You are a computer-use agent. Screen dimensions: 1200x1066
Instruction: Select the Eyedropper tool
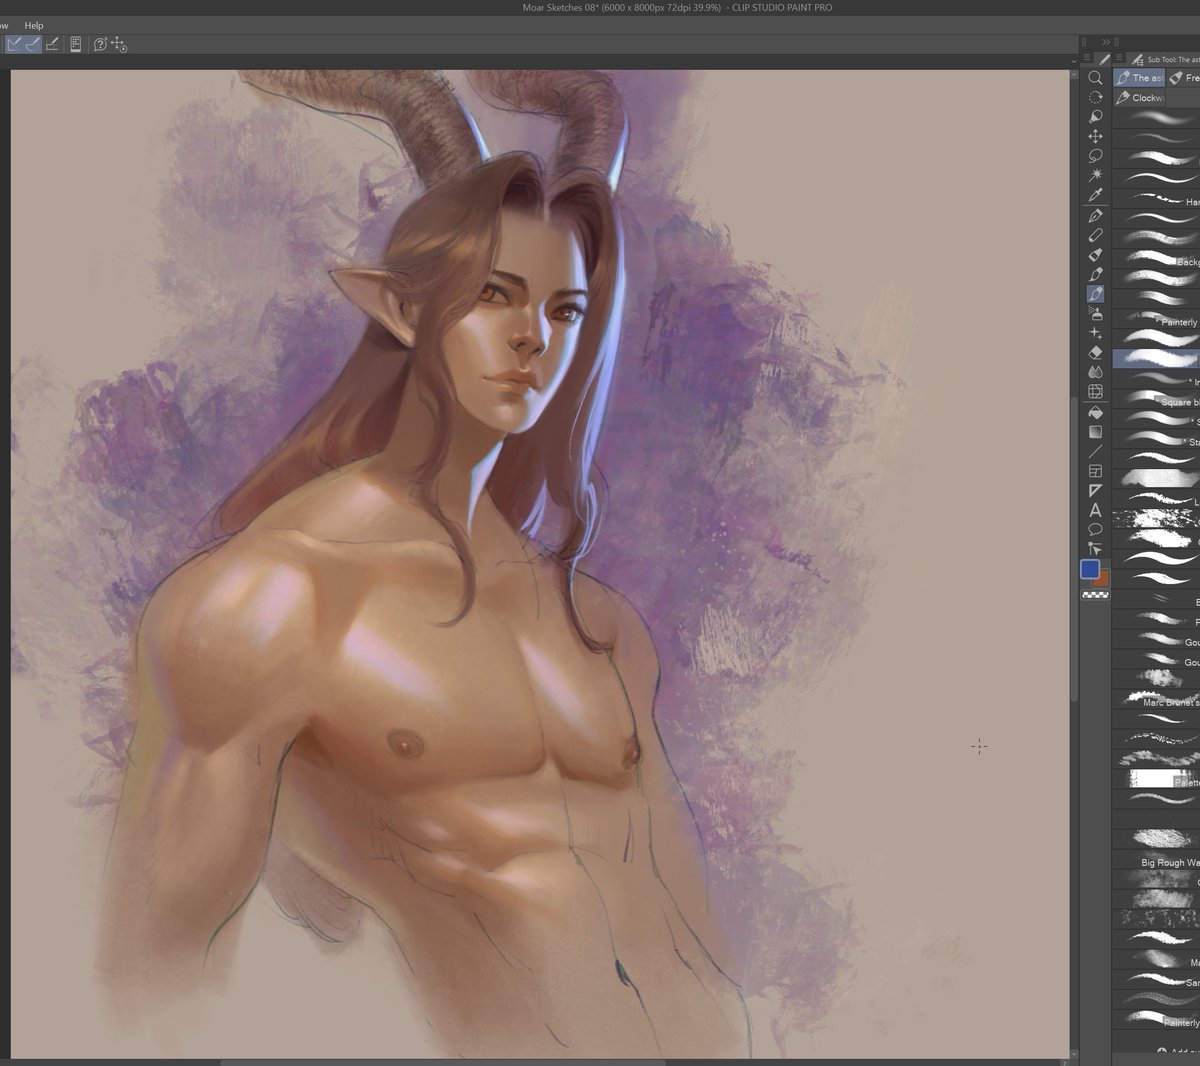point(1095,195)
